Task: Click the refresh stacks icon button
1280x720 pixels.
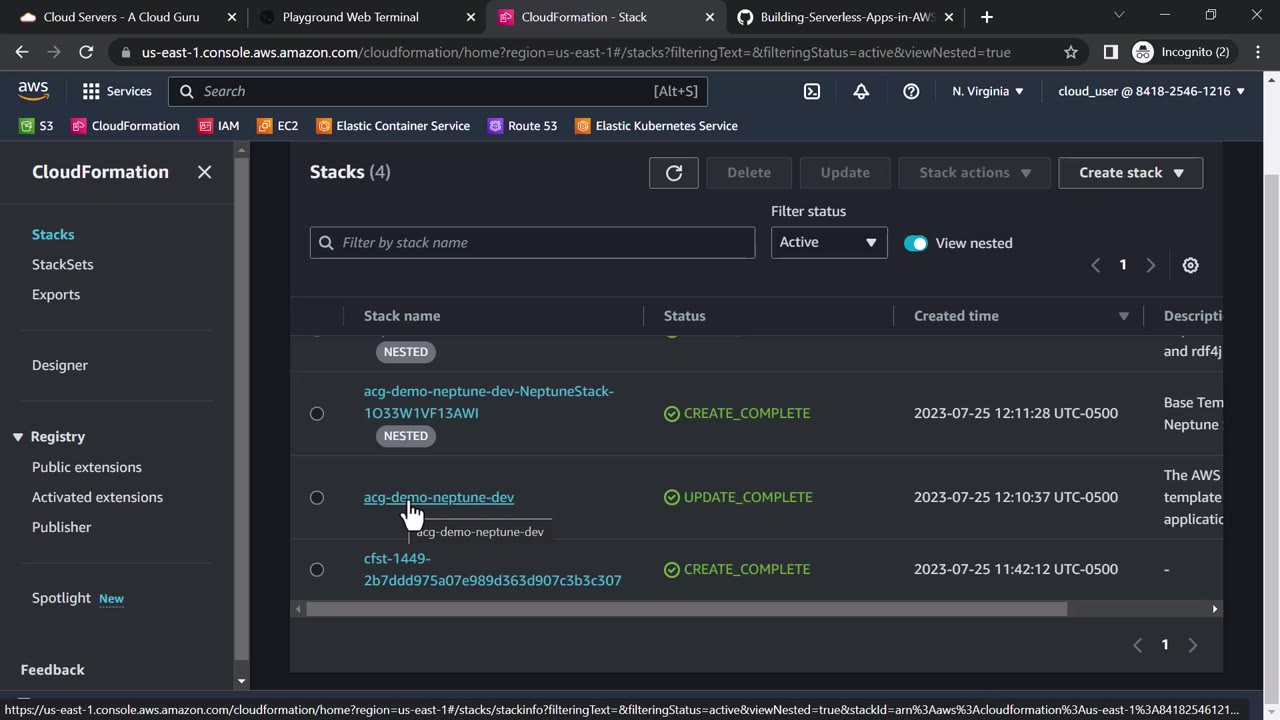Action: 673,173
